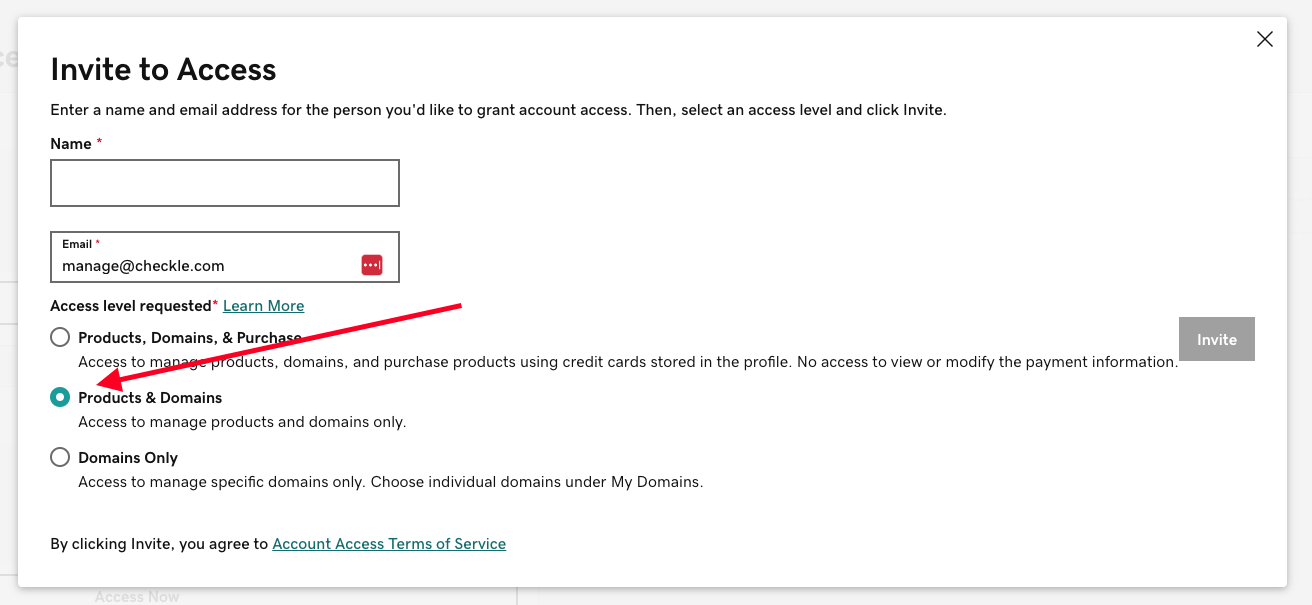Viewport: 1312px width, 605px height.
Task: Click the small Email label inside field
Action: click(x=77, y=244)
